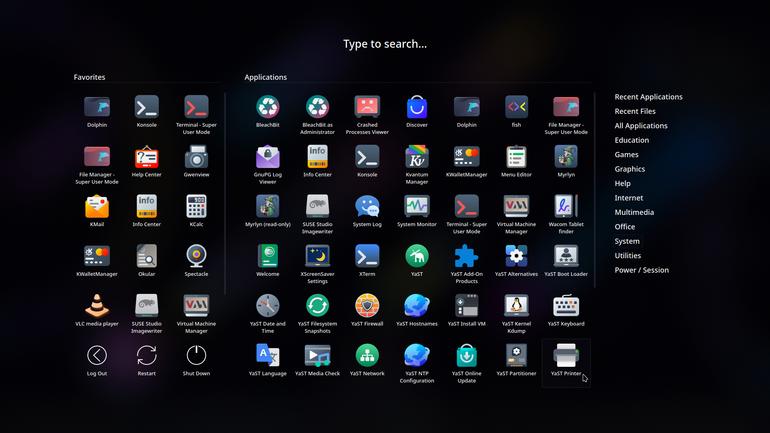Launch VLC media player

(x=97, y=310)
